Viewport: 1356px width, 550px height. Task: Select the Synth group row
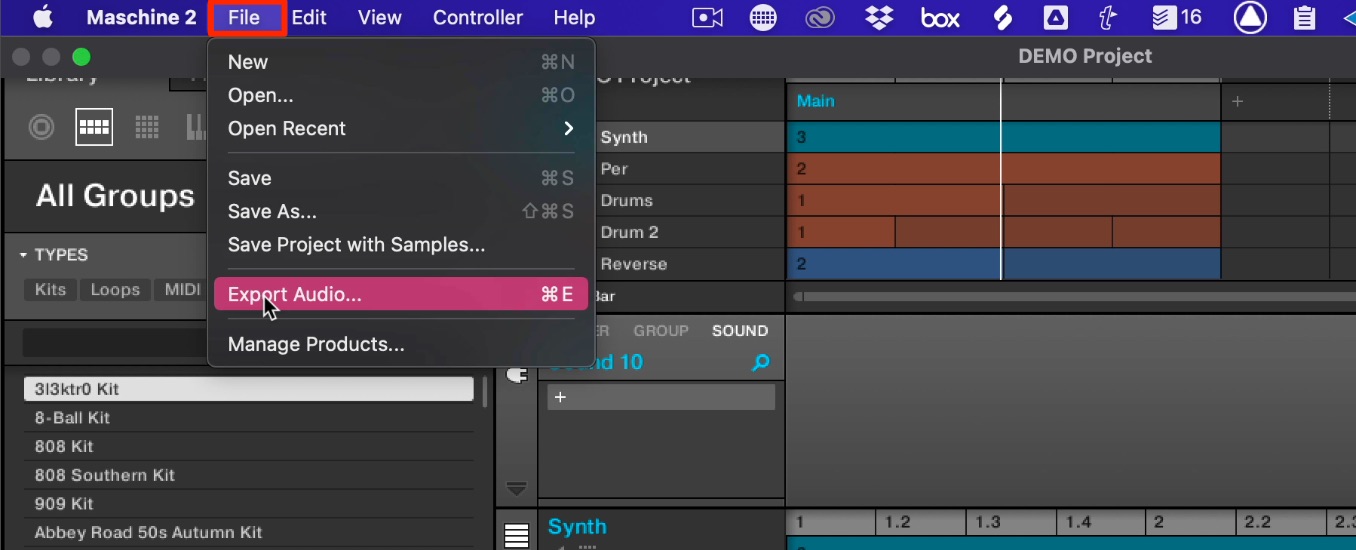[690, 137]
